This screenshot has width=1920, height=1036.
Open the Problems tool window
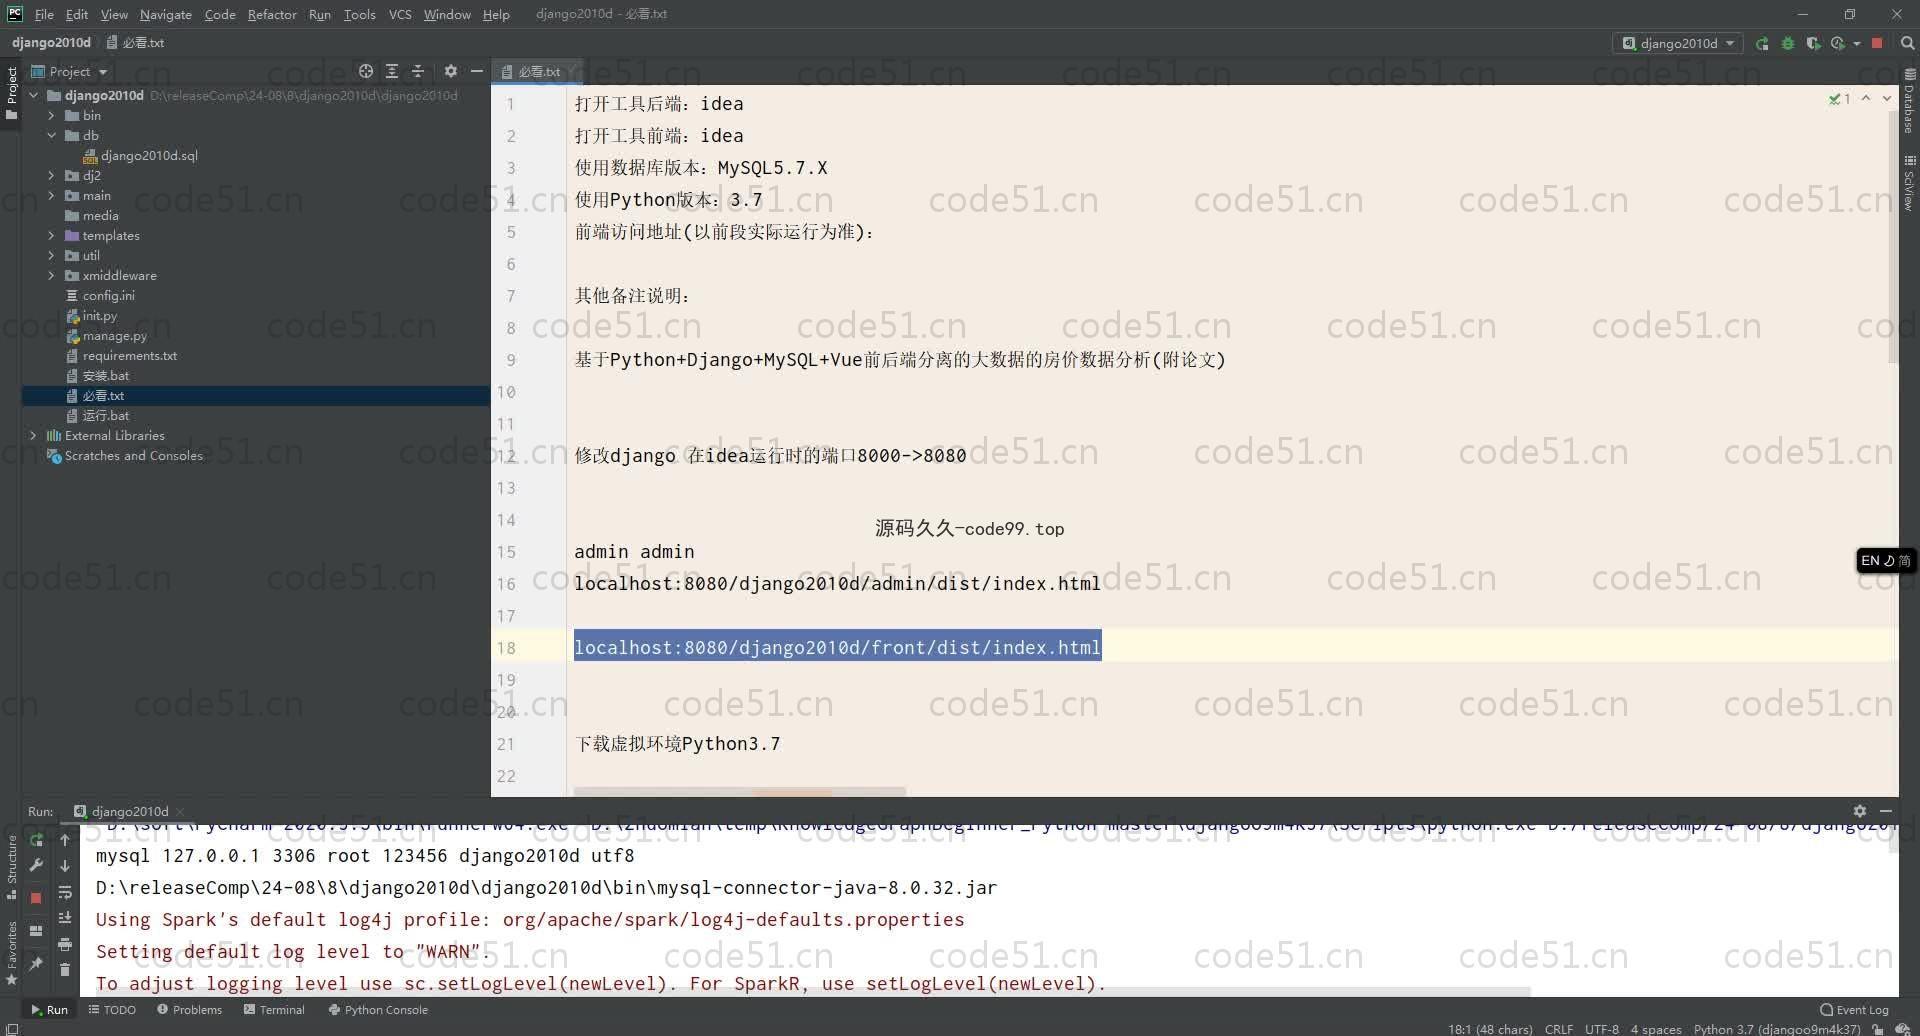(x=190, y=1010)
